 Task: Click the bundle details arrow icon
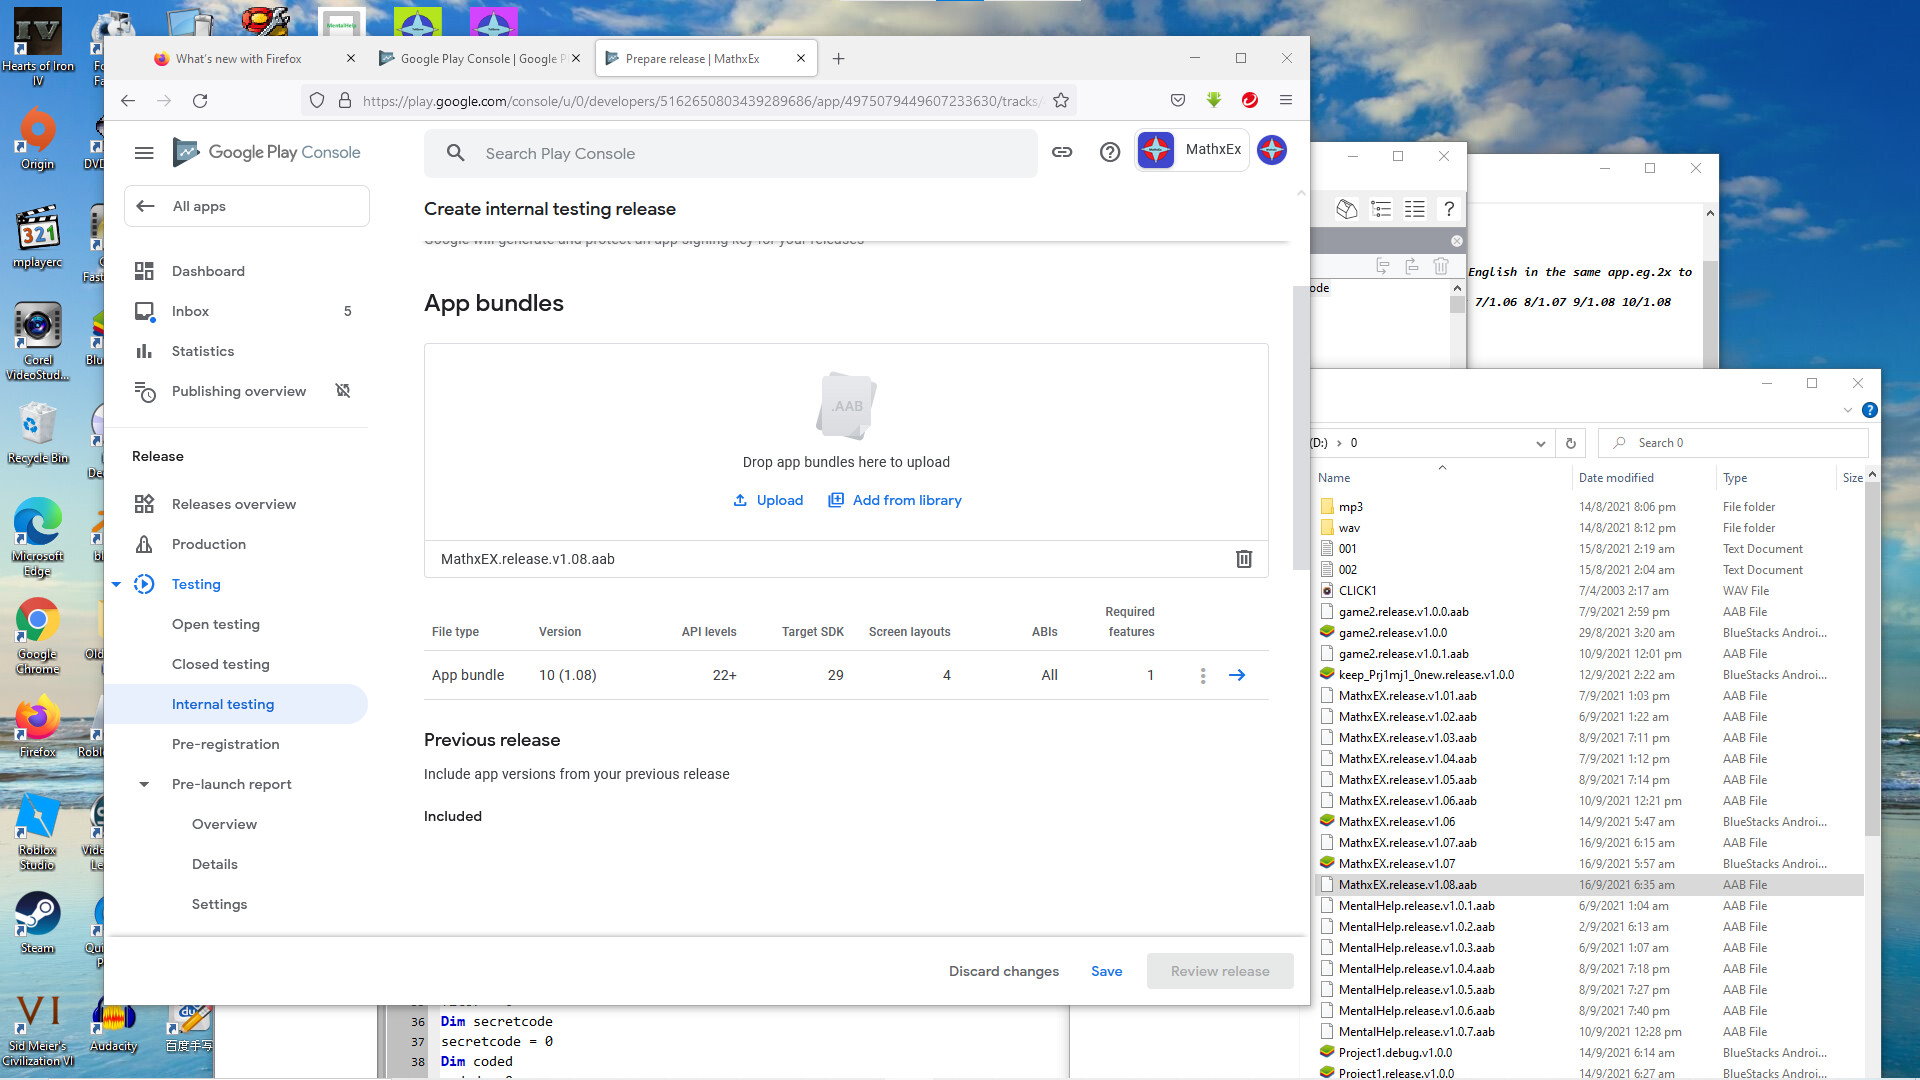(x=1237, y=675)
